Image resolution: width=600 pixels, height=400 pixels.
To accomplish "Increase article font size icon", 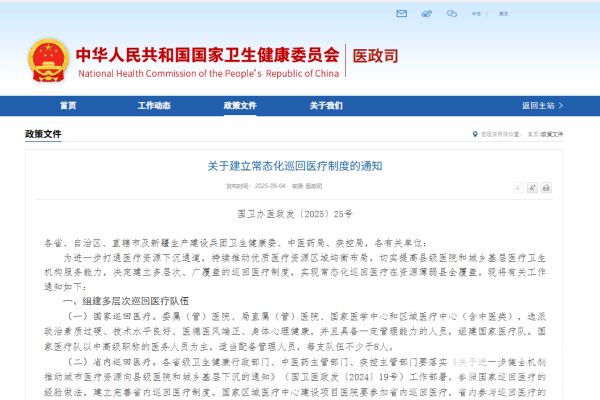I will point(532,187).
